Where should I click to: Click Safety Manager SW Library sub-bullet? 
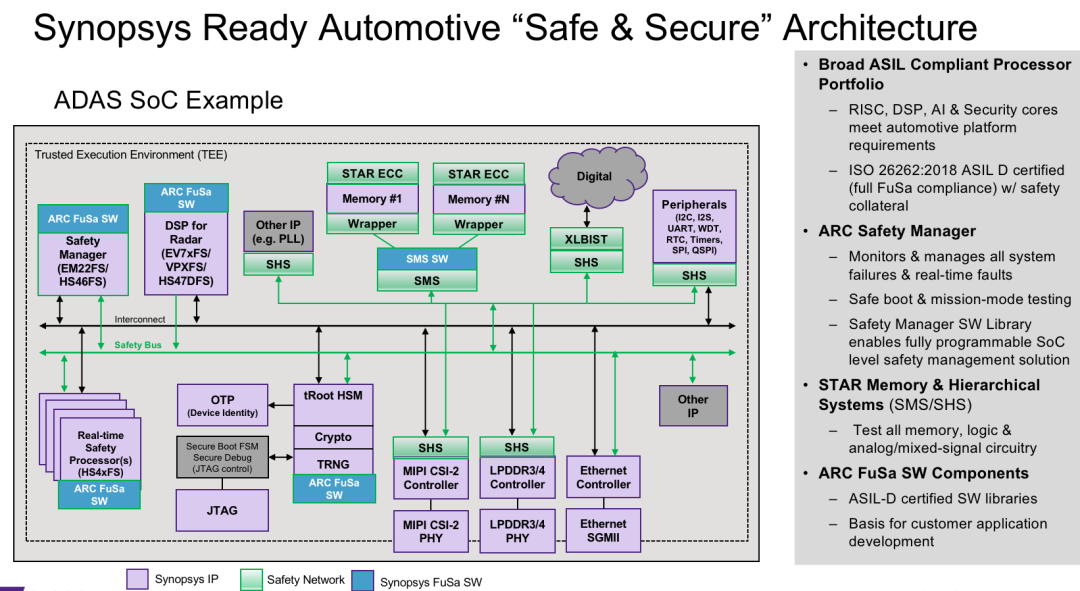point(959,342)
